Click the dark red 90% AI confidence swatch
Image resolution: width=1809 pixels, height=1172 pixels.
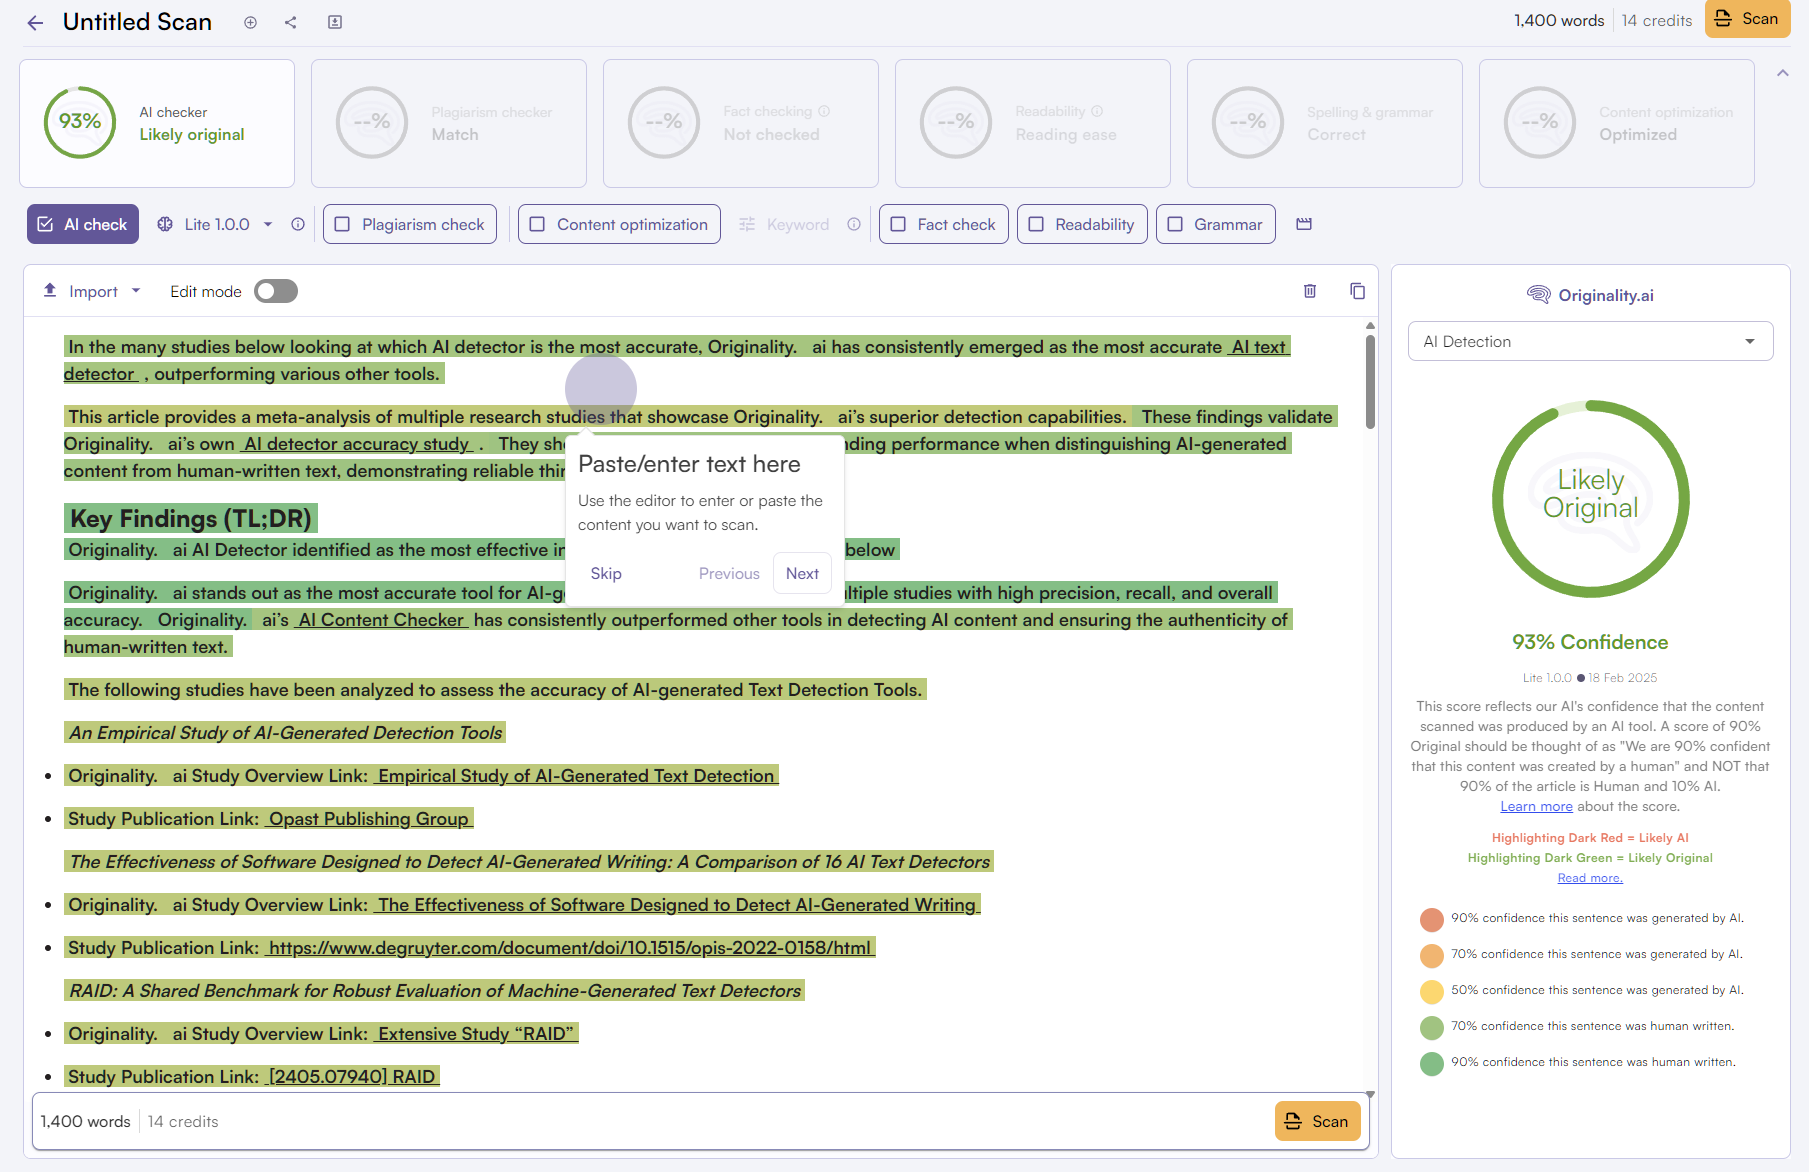click(1432, 919)
